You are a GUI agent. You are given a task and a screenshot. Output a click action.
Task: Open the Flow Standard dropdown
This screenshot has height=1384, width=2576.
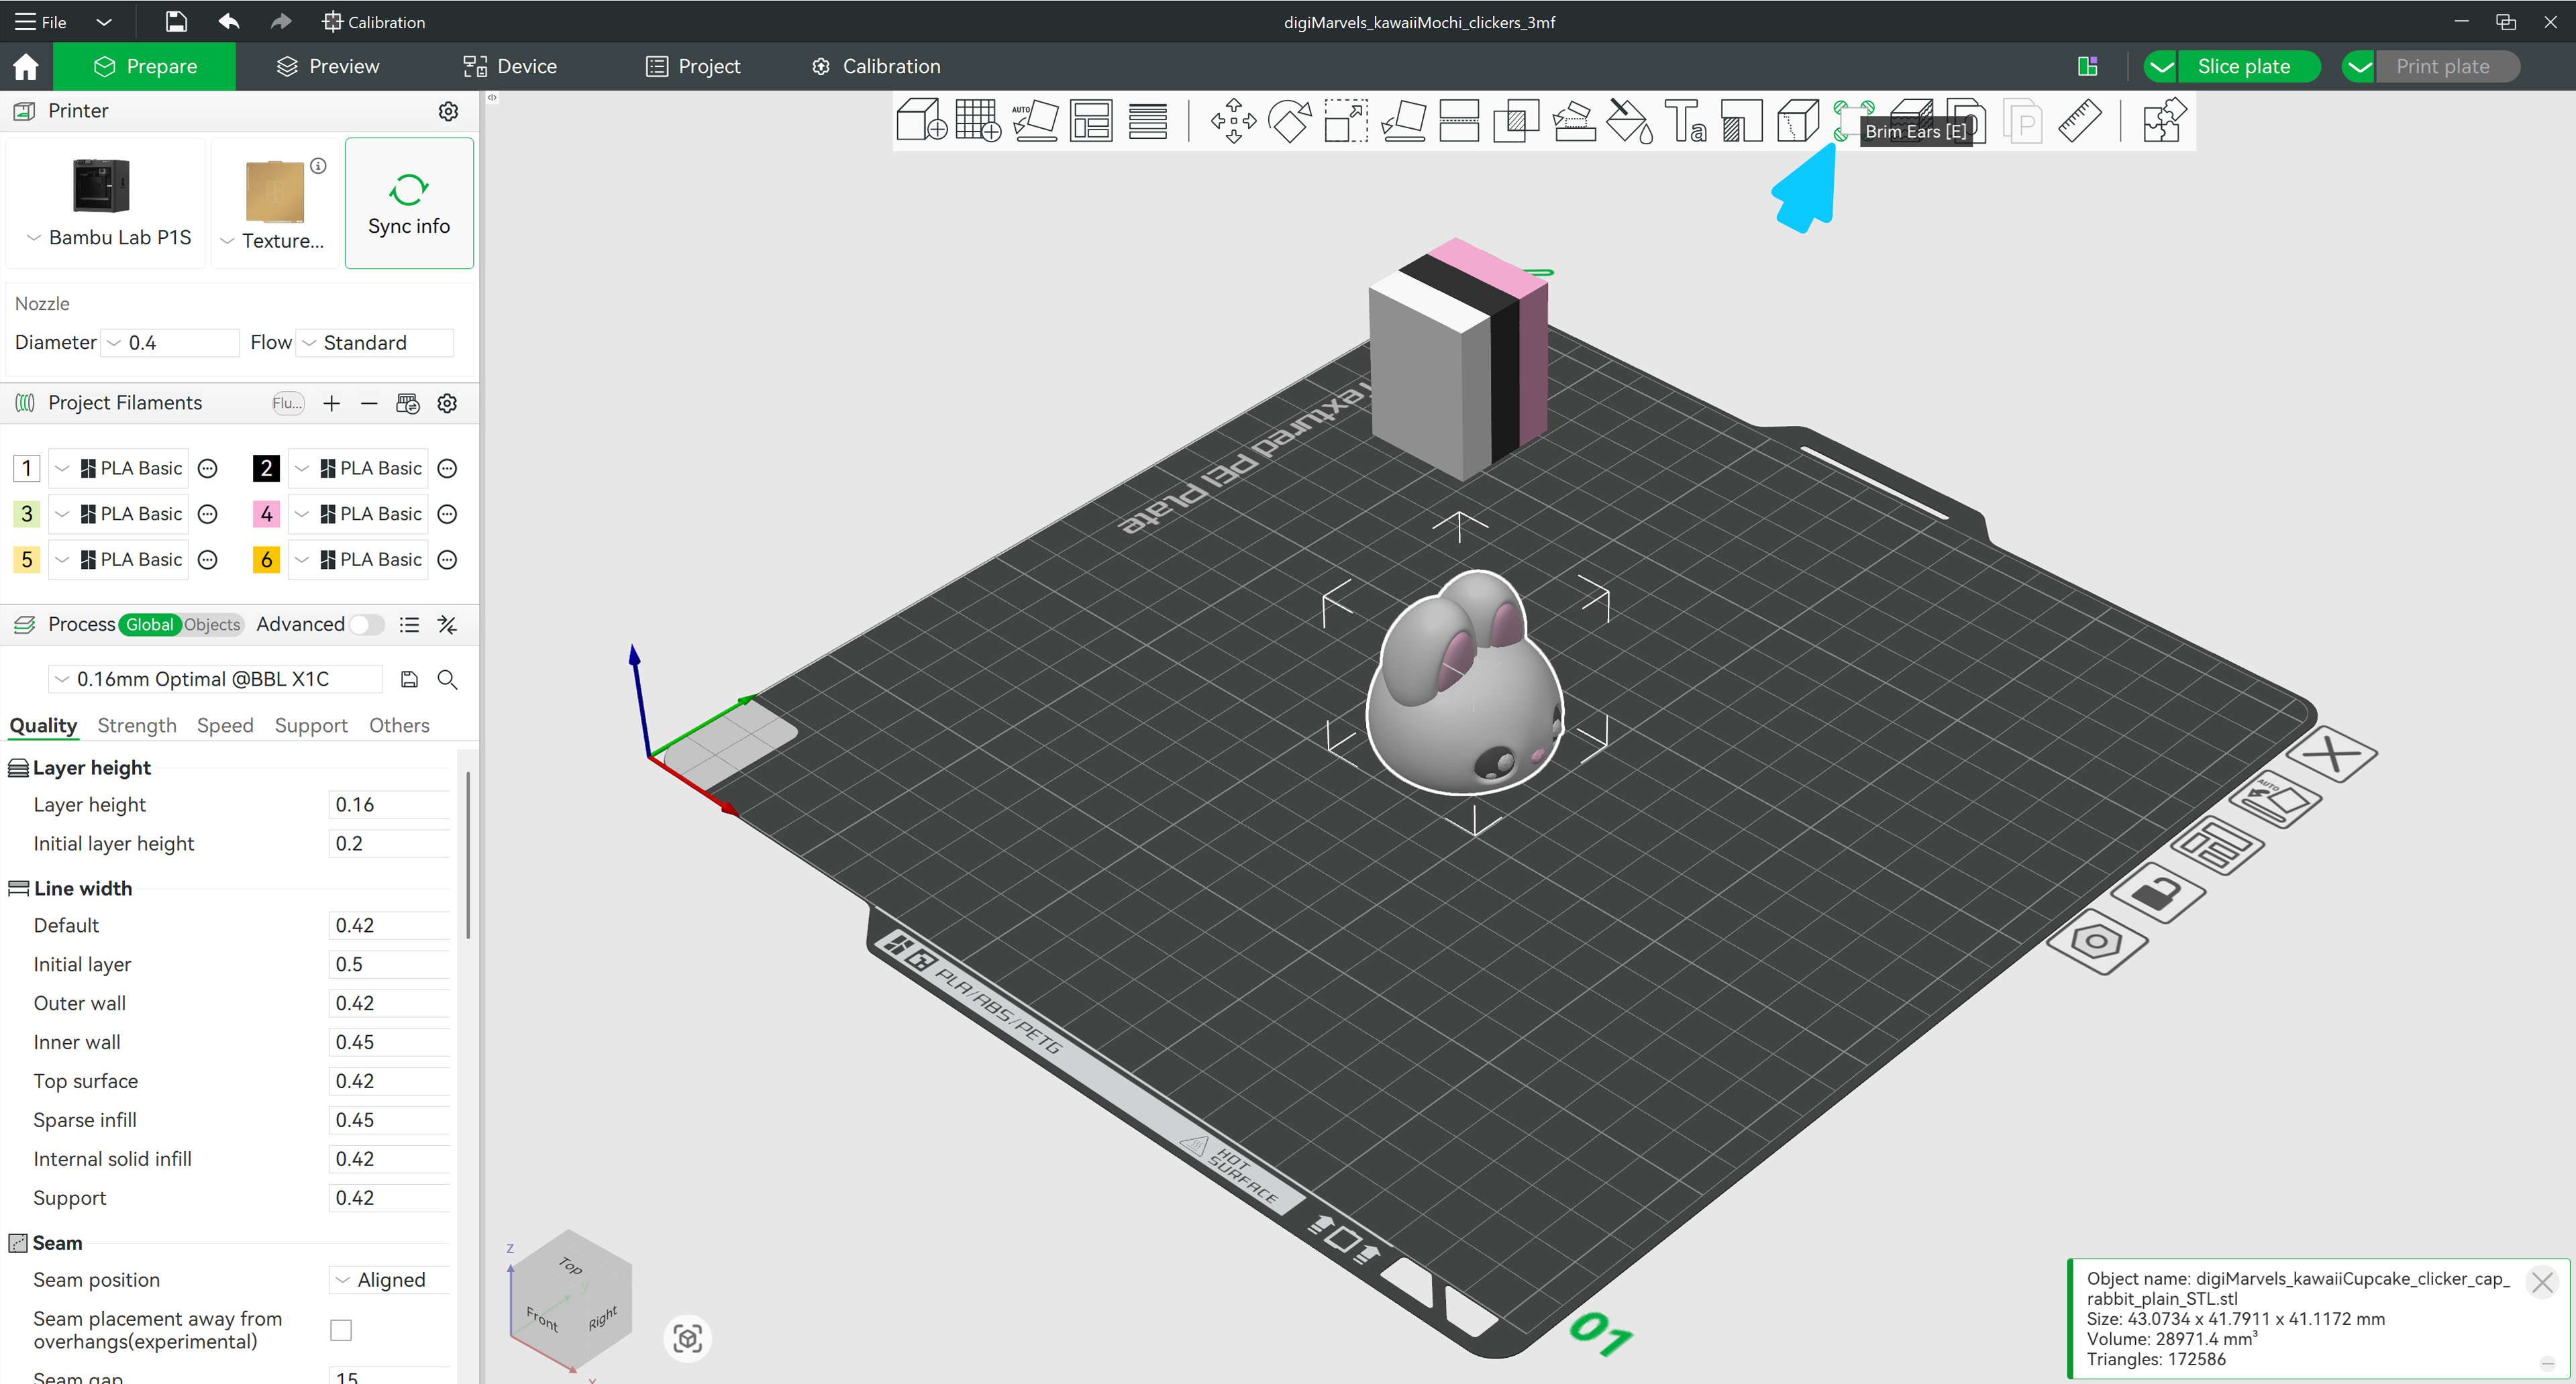[376, 342]
